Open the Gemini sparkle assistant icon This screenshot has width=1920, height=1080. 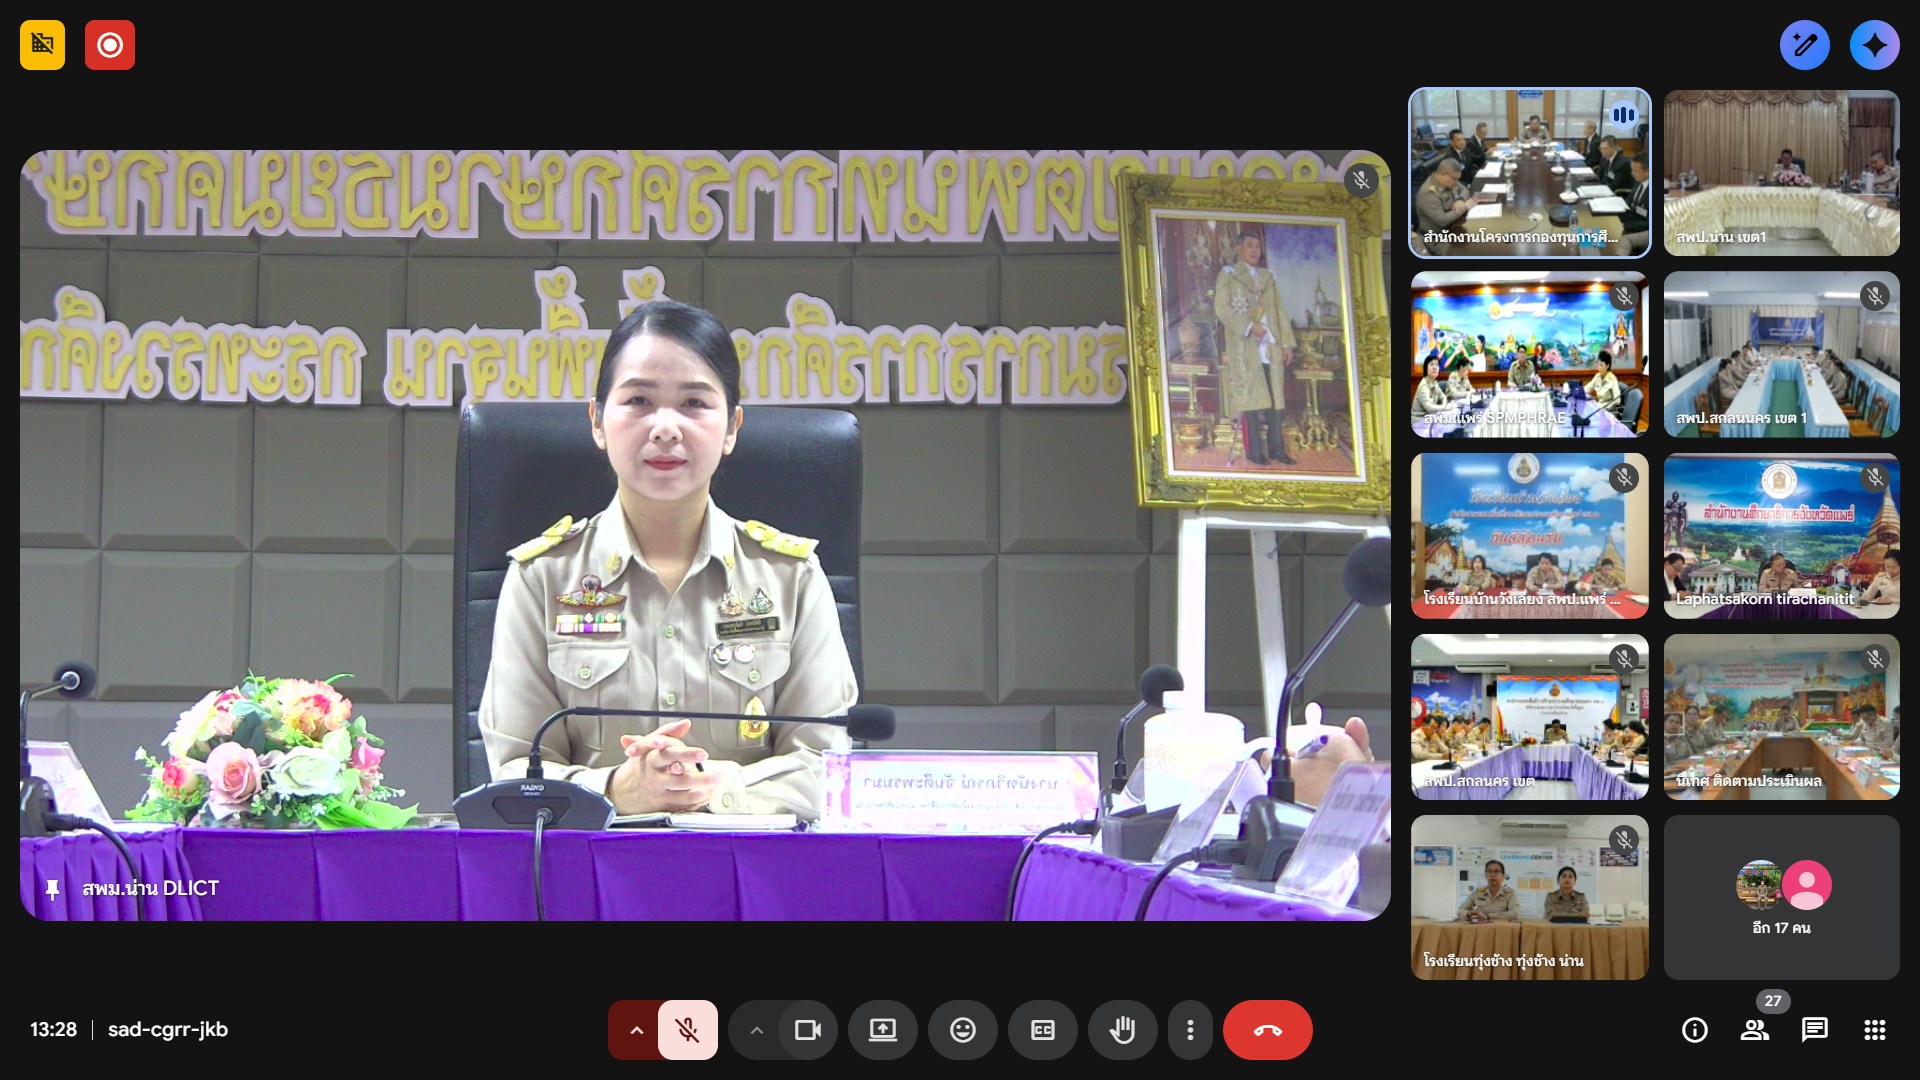(x=1874, y=45)
